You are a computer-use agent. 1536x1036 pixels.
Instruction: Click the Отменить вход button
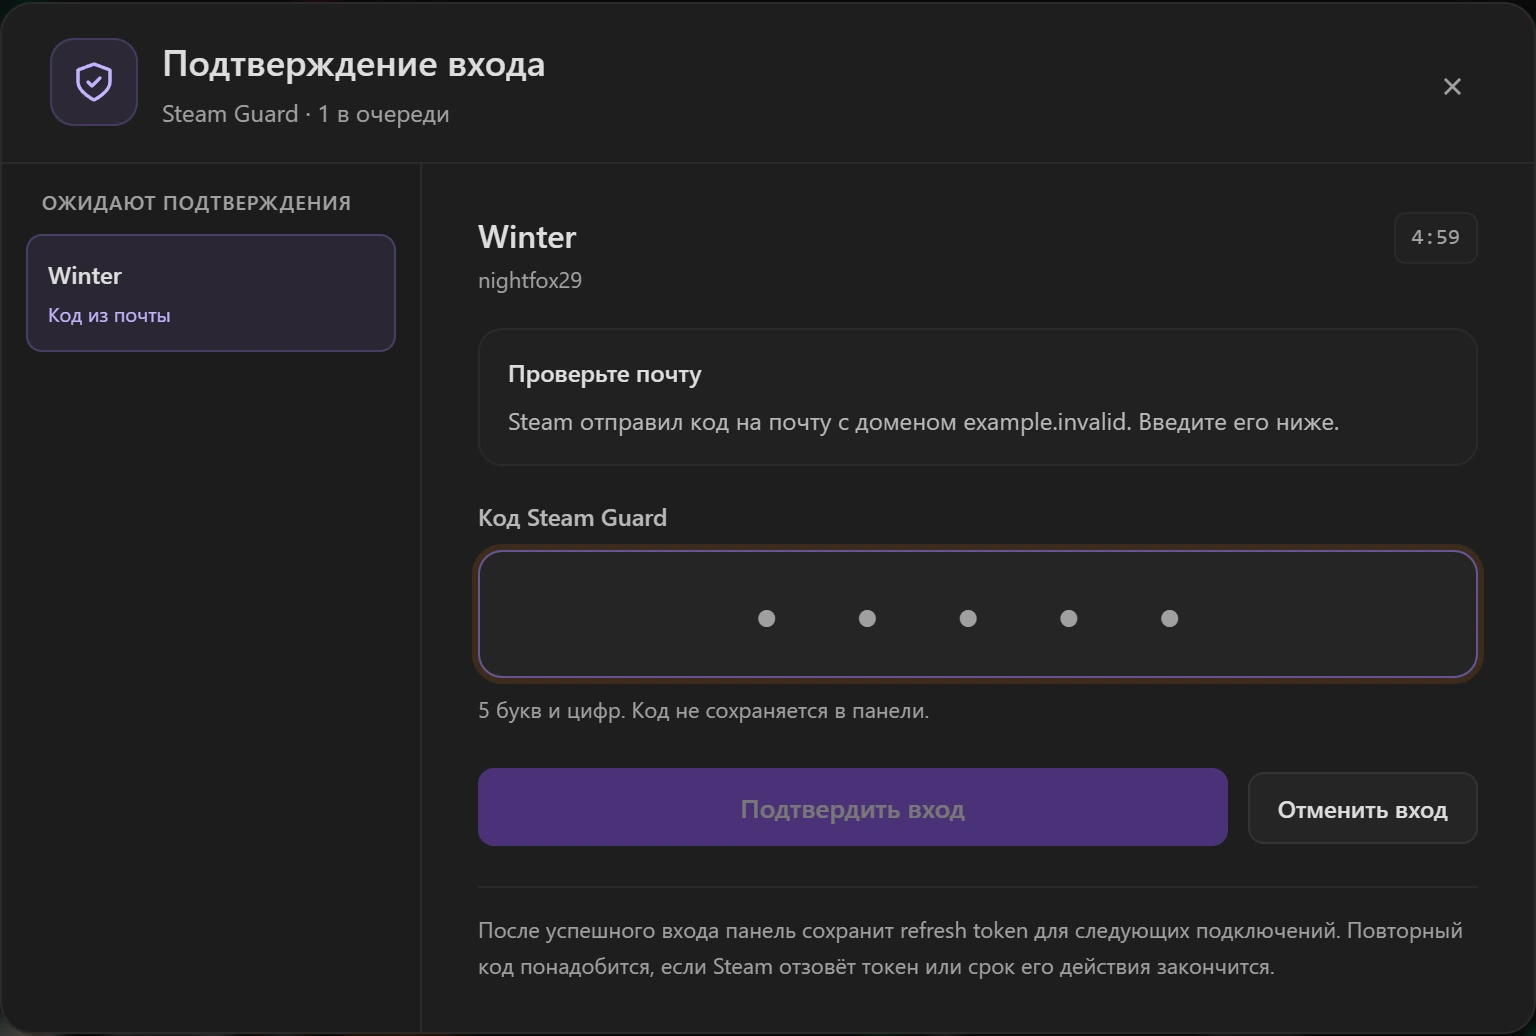(1362, 808)
